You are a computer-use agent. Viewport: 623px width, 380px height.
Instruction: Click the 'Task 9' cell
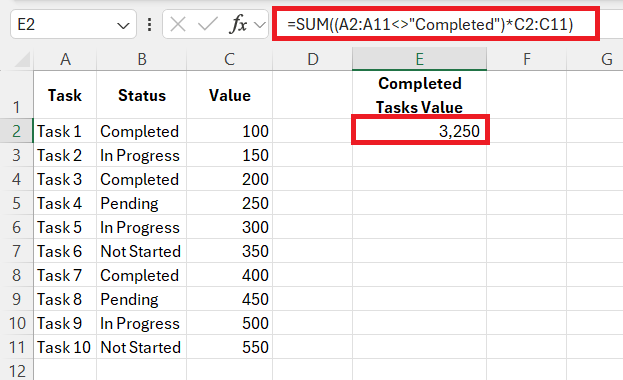pos(65,323)
